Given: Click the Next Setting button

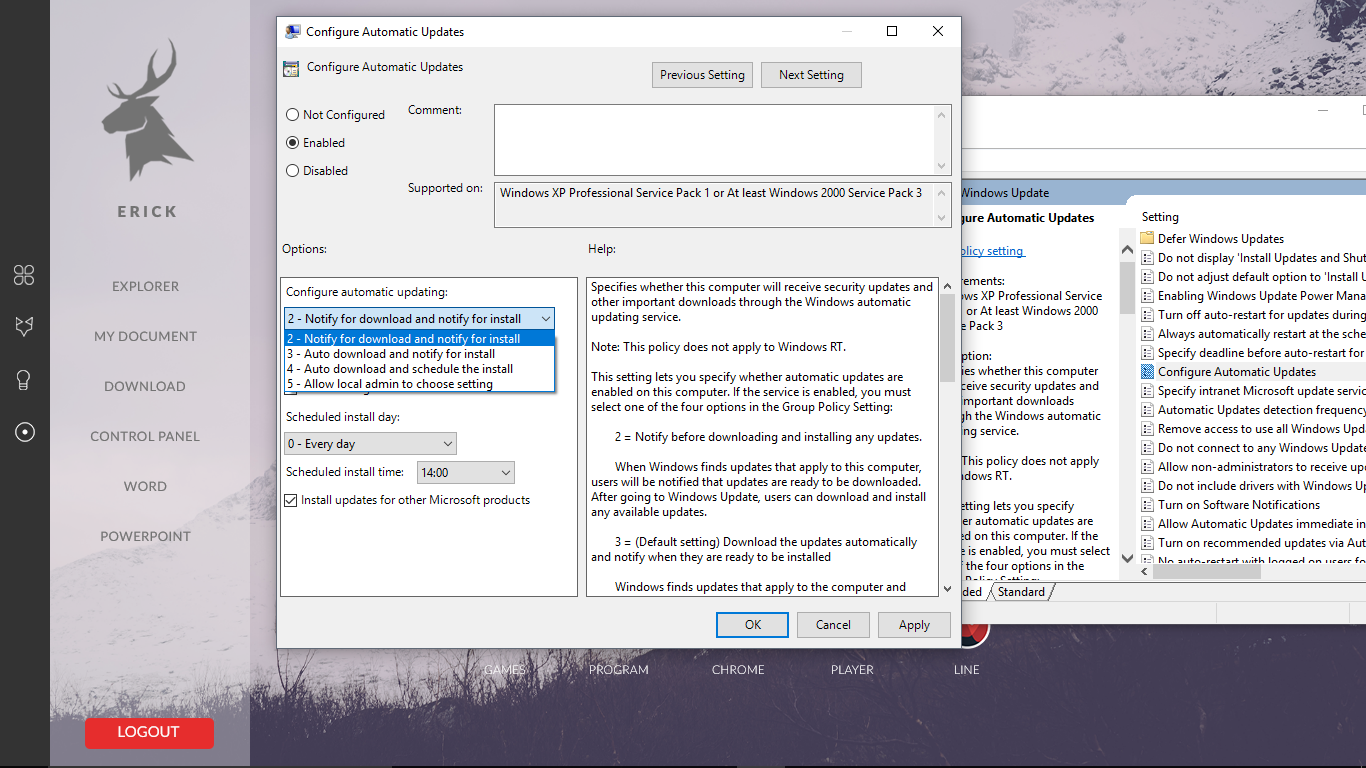Looking at the screenshot, I should (811, 75).
